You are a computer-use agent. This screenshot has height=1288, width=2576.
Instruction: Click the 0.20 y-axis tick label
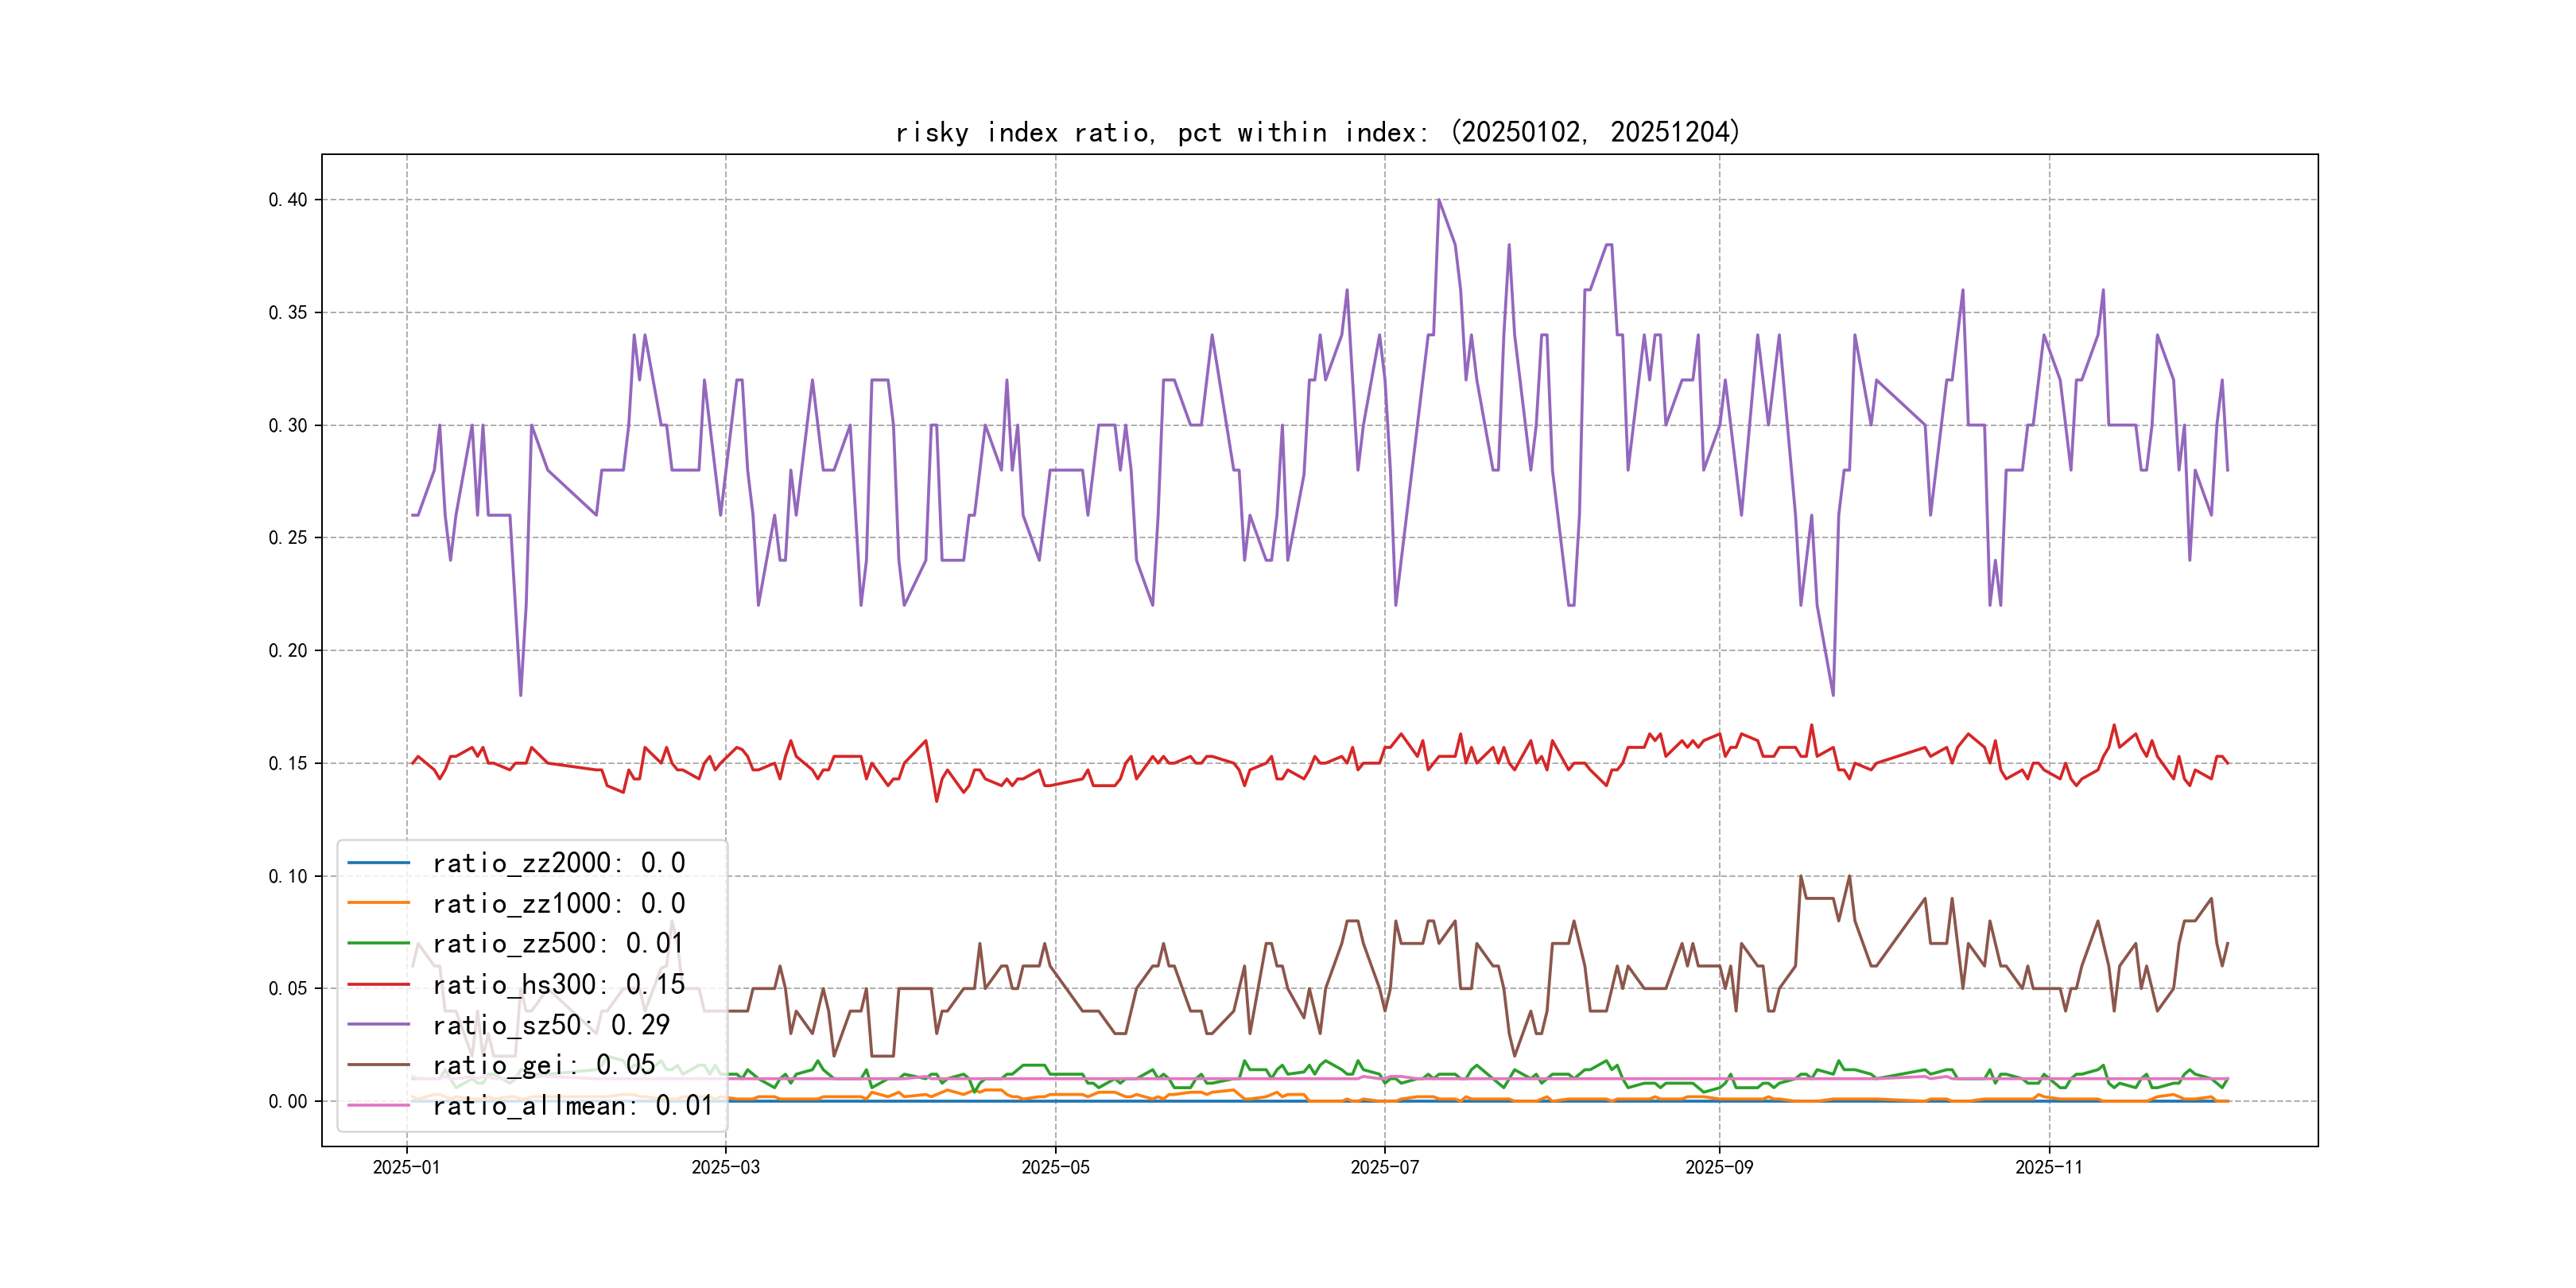tap(288, 651)
